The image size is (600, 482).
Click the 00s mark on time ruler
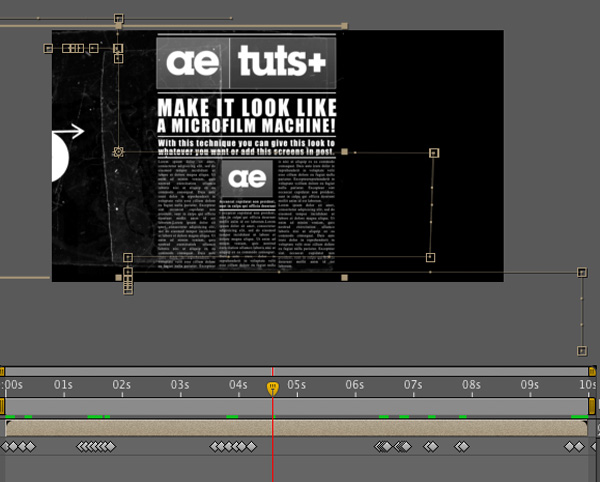pyautogui.click(x=13, y=384)
